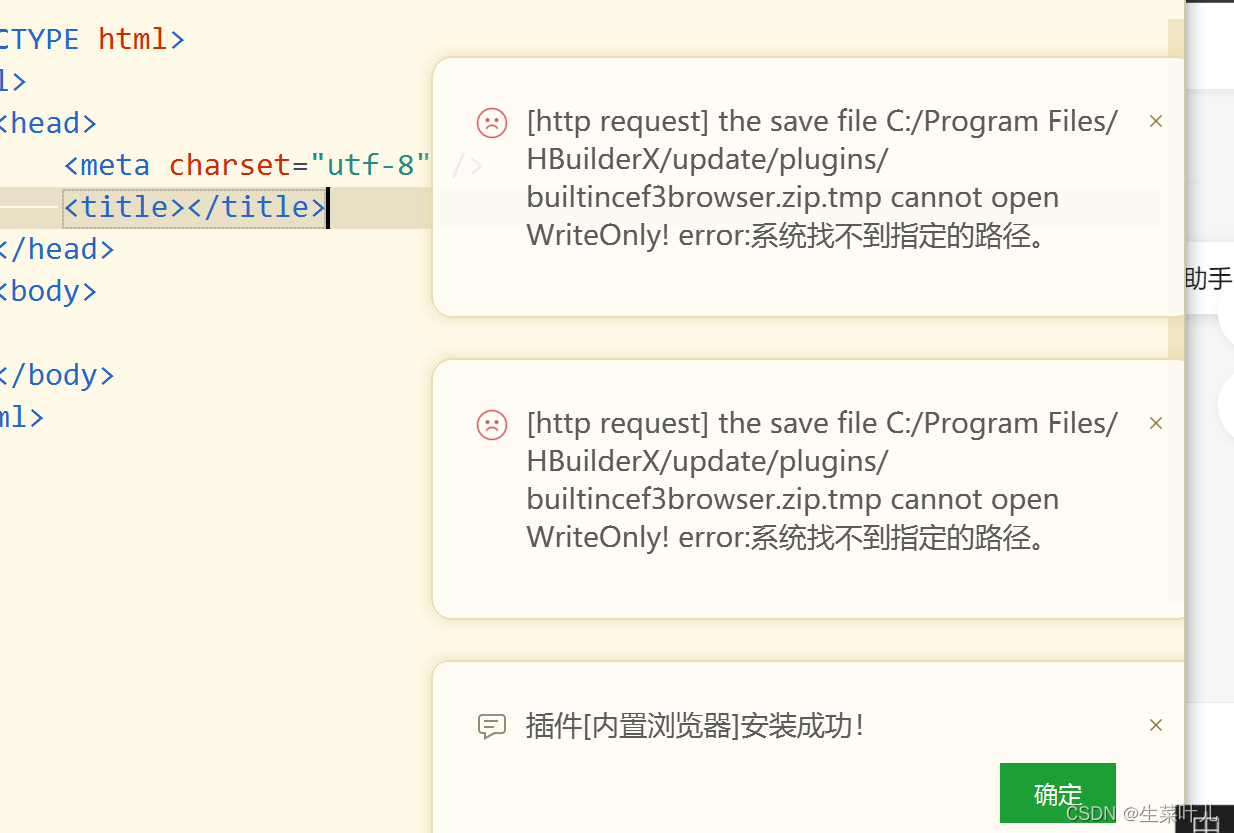Click the message bubble icon beside 插件 text
Image resolution: width=1234 pixels, height=833 pixels.
[492, 727]
